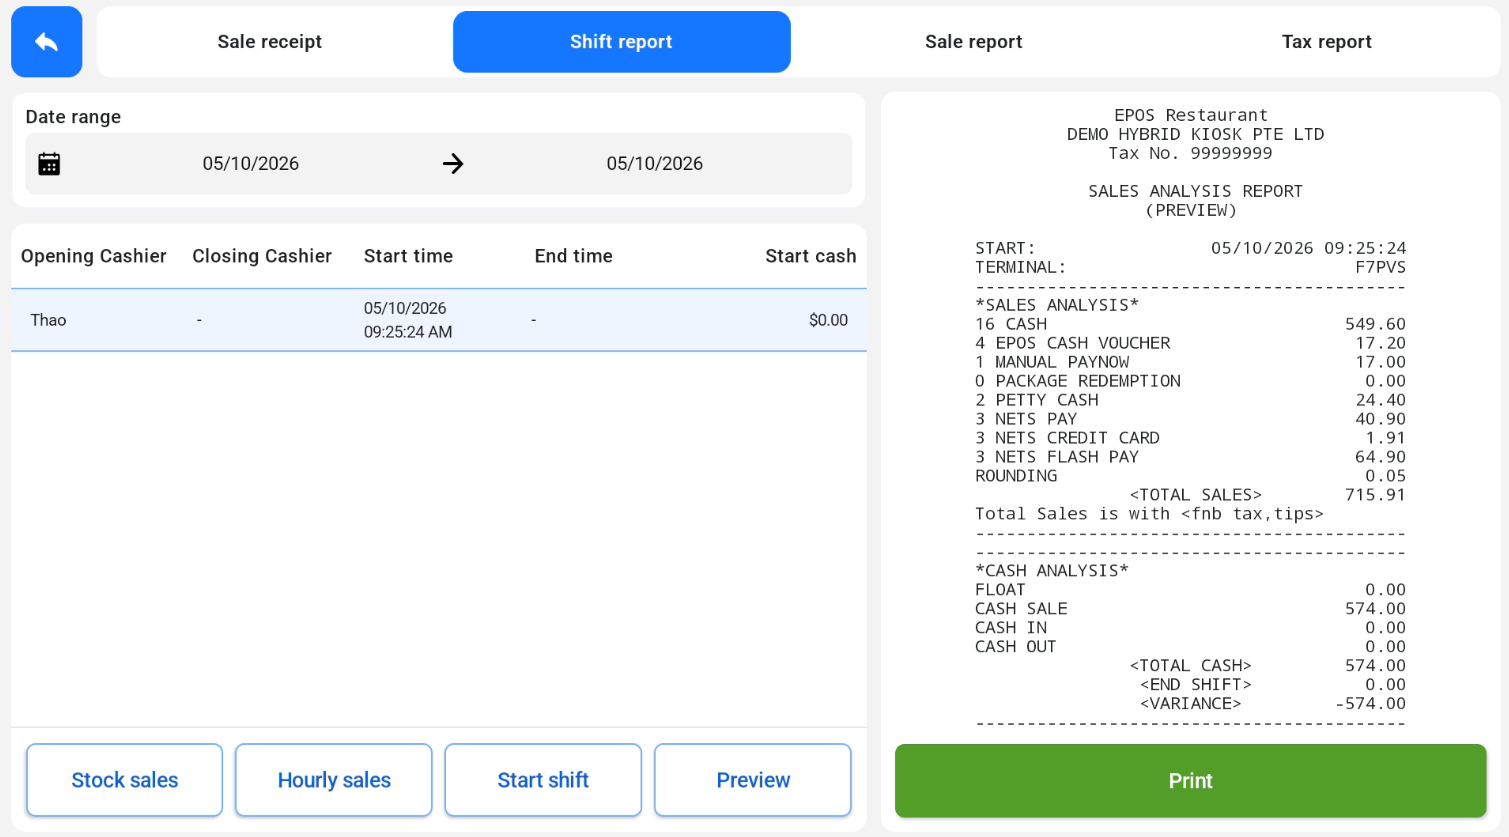Click the back arrow button

click(46, 42)
